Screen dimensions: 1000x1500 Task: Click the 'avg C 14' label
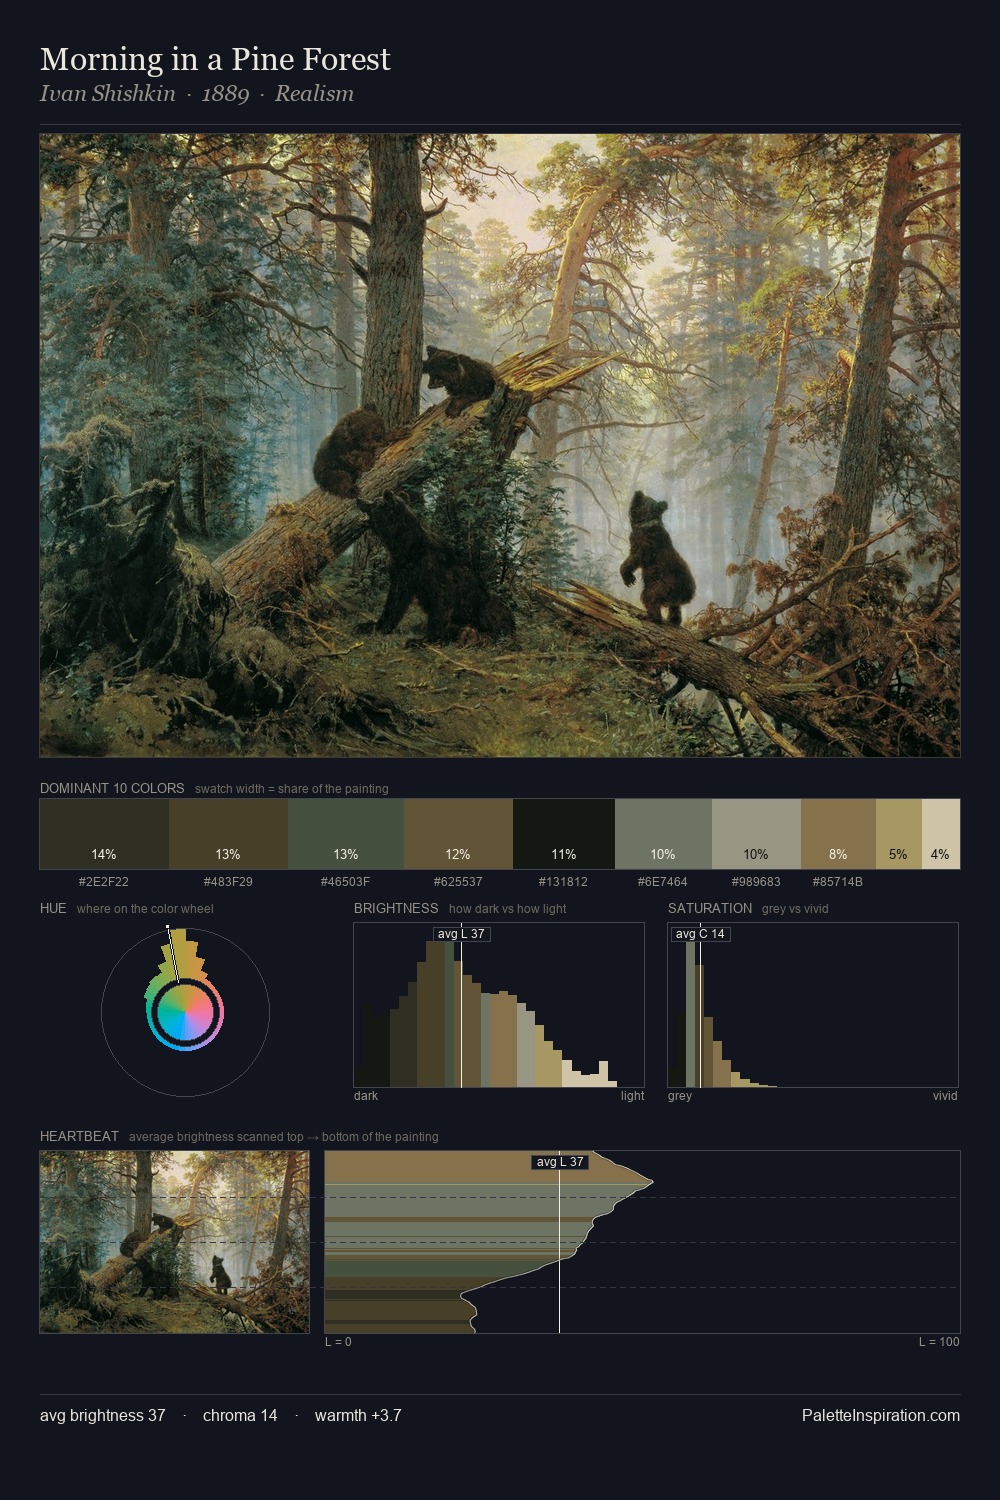[700, 934]
